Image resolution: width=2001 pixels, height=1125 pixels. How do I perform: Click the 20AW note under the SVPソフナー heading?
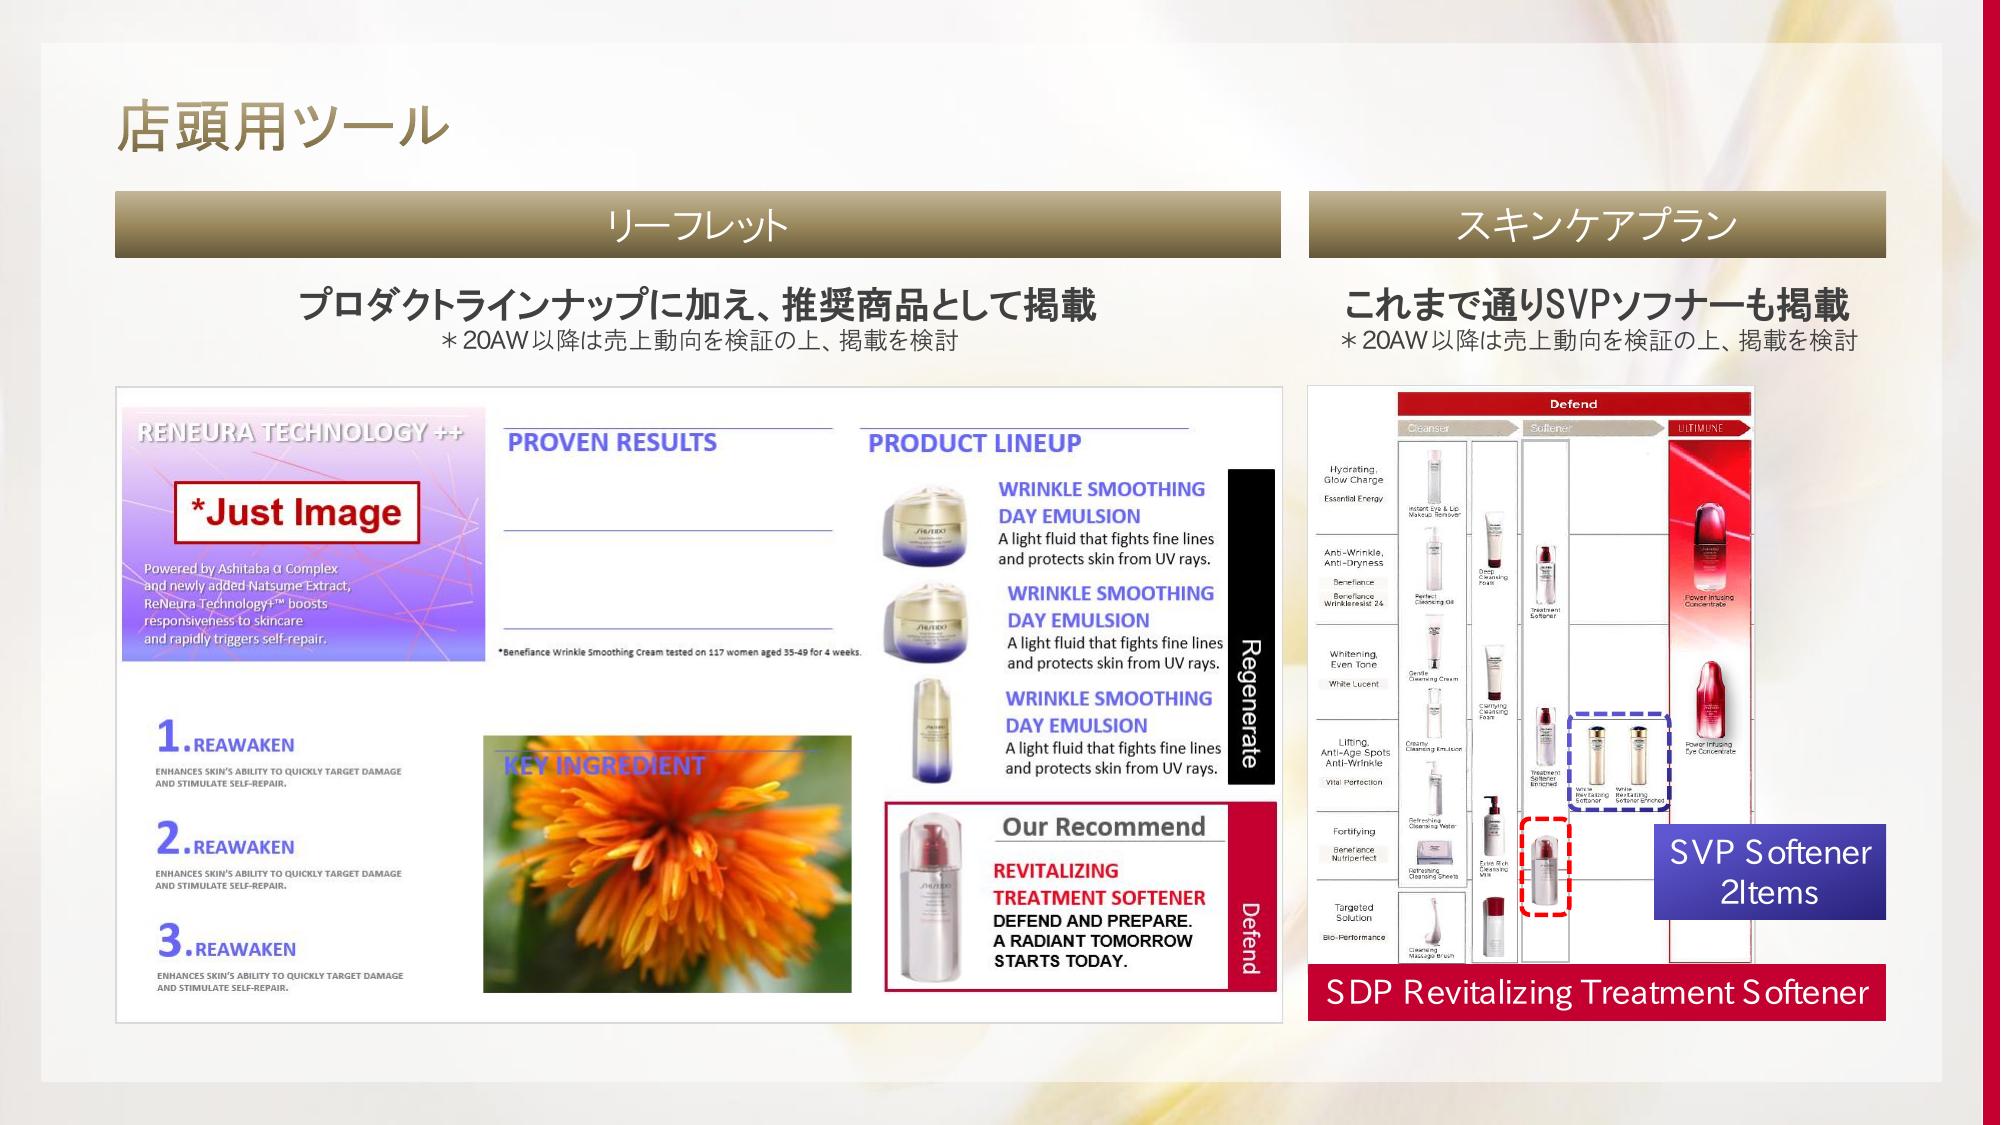(1597, 341)
